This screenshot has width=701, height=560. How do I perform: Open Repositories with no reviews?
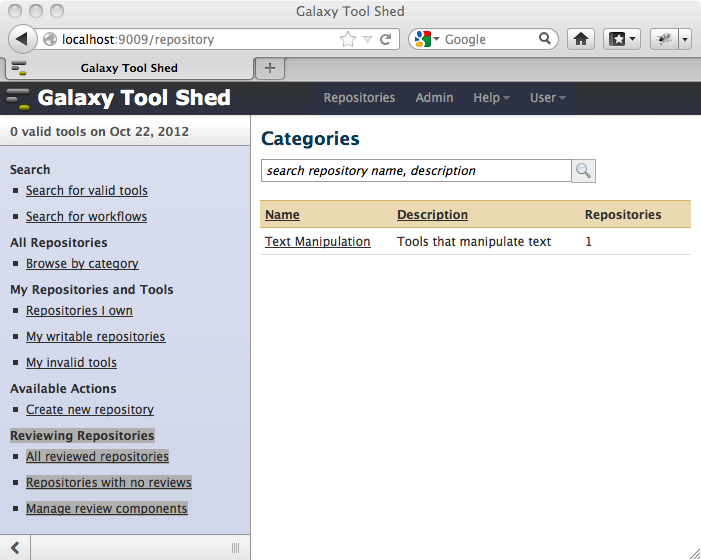tap(109, 482)
